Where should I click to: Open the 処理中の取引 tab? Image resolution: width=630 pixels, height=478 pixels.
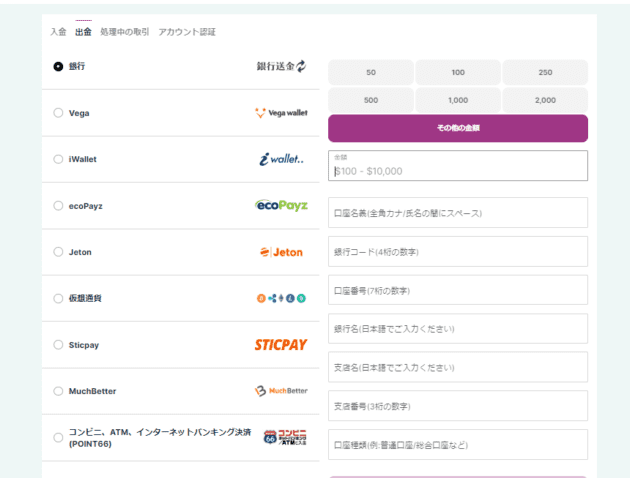coord(125,32)
